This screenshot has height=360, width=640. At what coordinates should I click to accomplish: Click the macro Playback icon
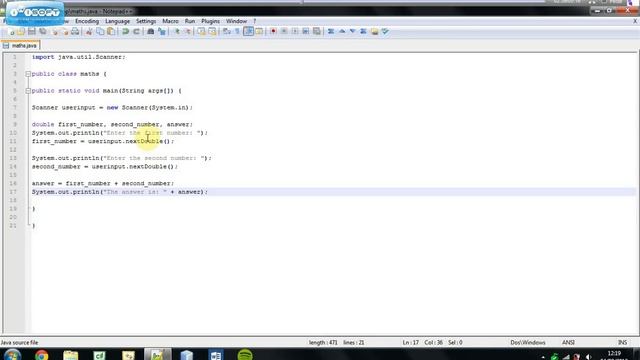pos(295,31)
